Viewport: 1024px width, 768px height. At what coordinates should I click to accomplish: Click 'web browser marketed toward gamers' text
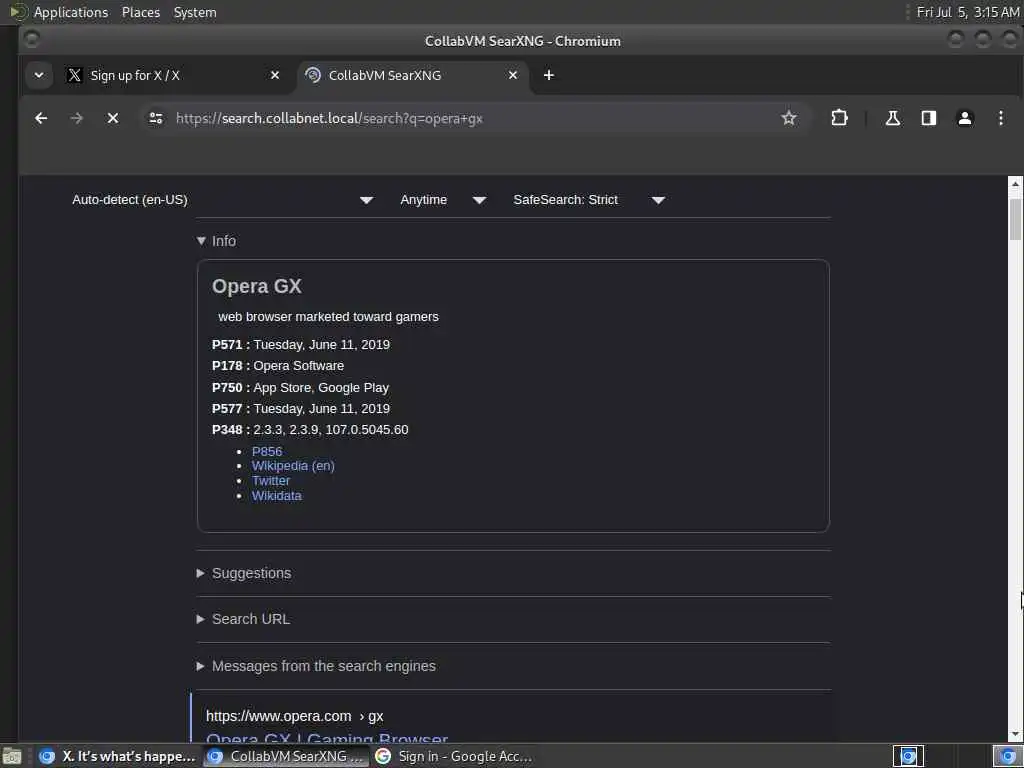[328, 317]
